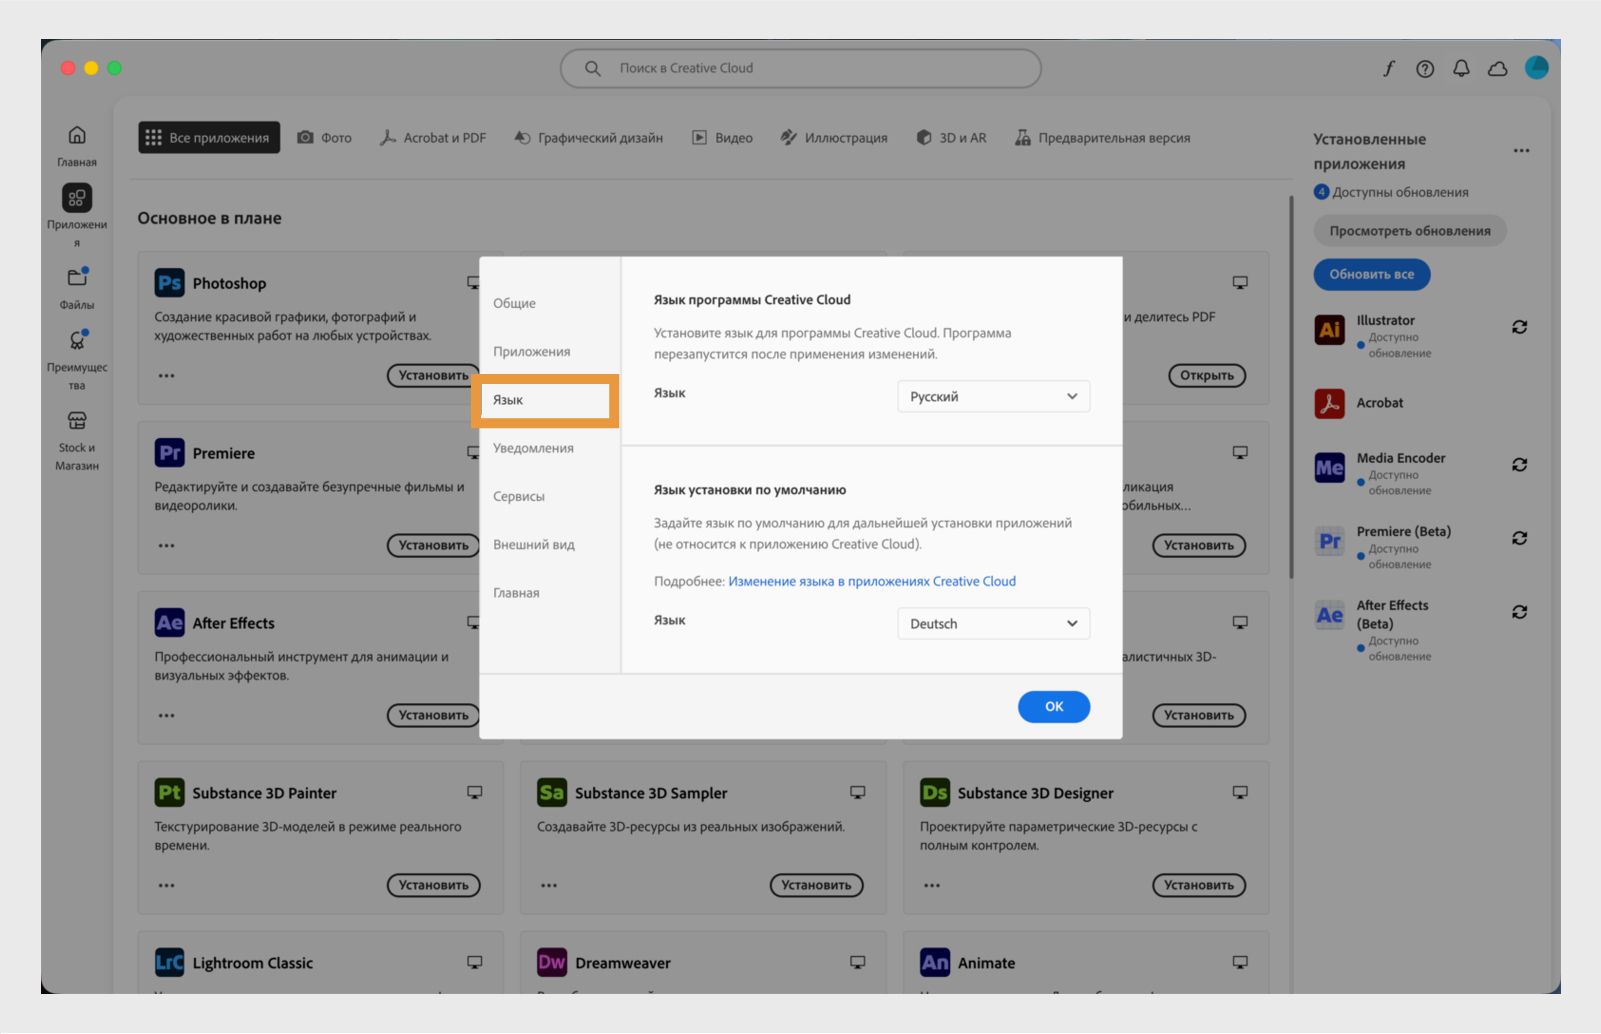
Task: Switch to Предварительная версия category
Action: (x=1103, y=138)
